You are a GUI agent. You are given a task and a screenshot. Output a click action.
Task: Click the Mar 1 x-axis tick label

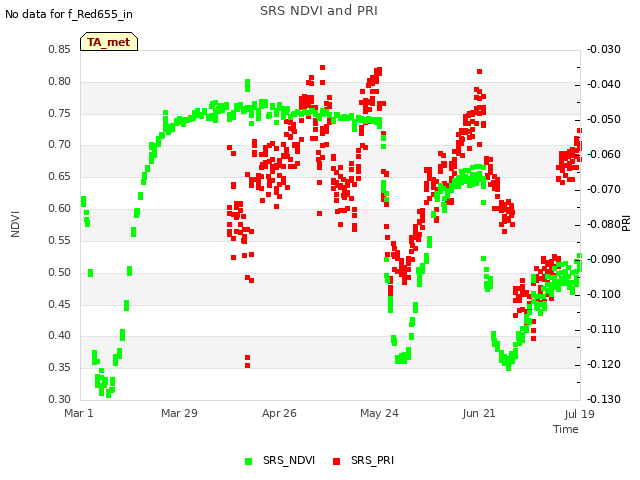click(79, 413)
